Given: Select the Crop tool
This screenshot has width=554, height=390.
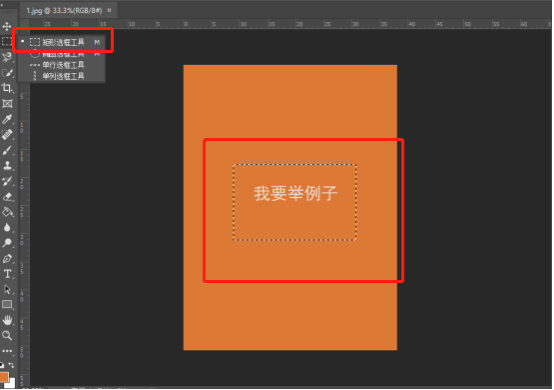Looking at the screenshot, I should point(7,88).
